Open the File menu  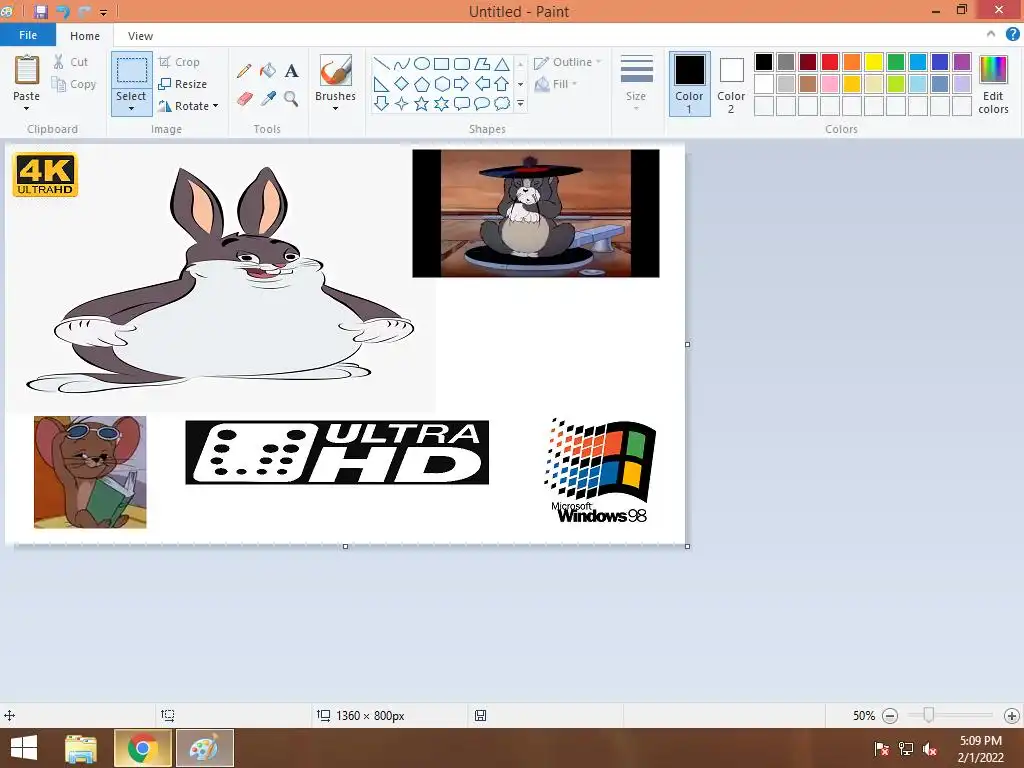28,35
